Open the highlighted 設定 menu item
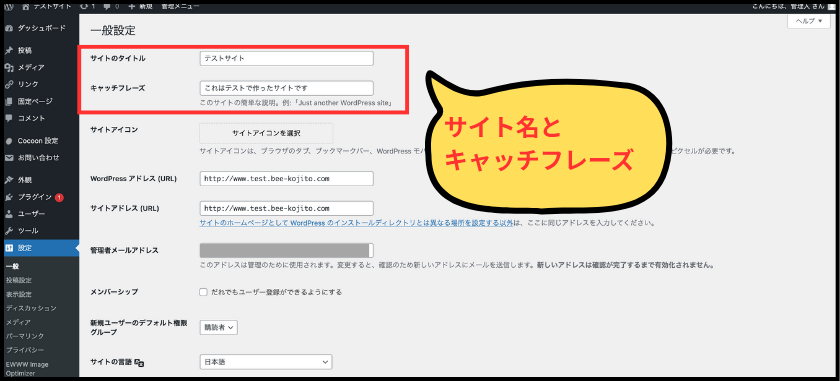This screenshot has height=381, width=840. tap(40, 248)
